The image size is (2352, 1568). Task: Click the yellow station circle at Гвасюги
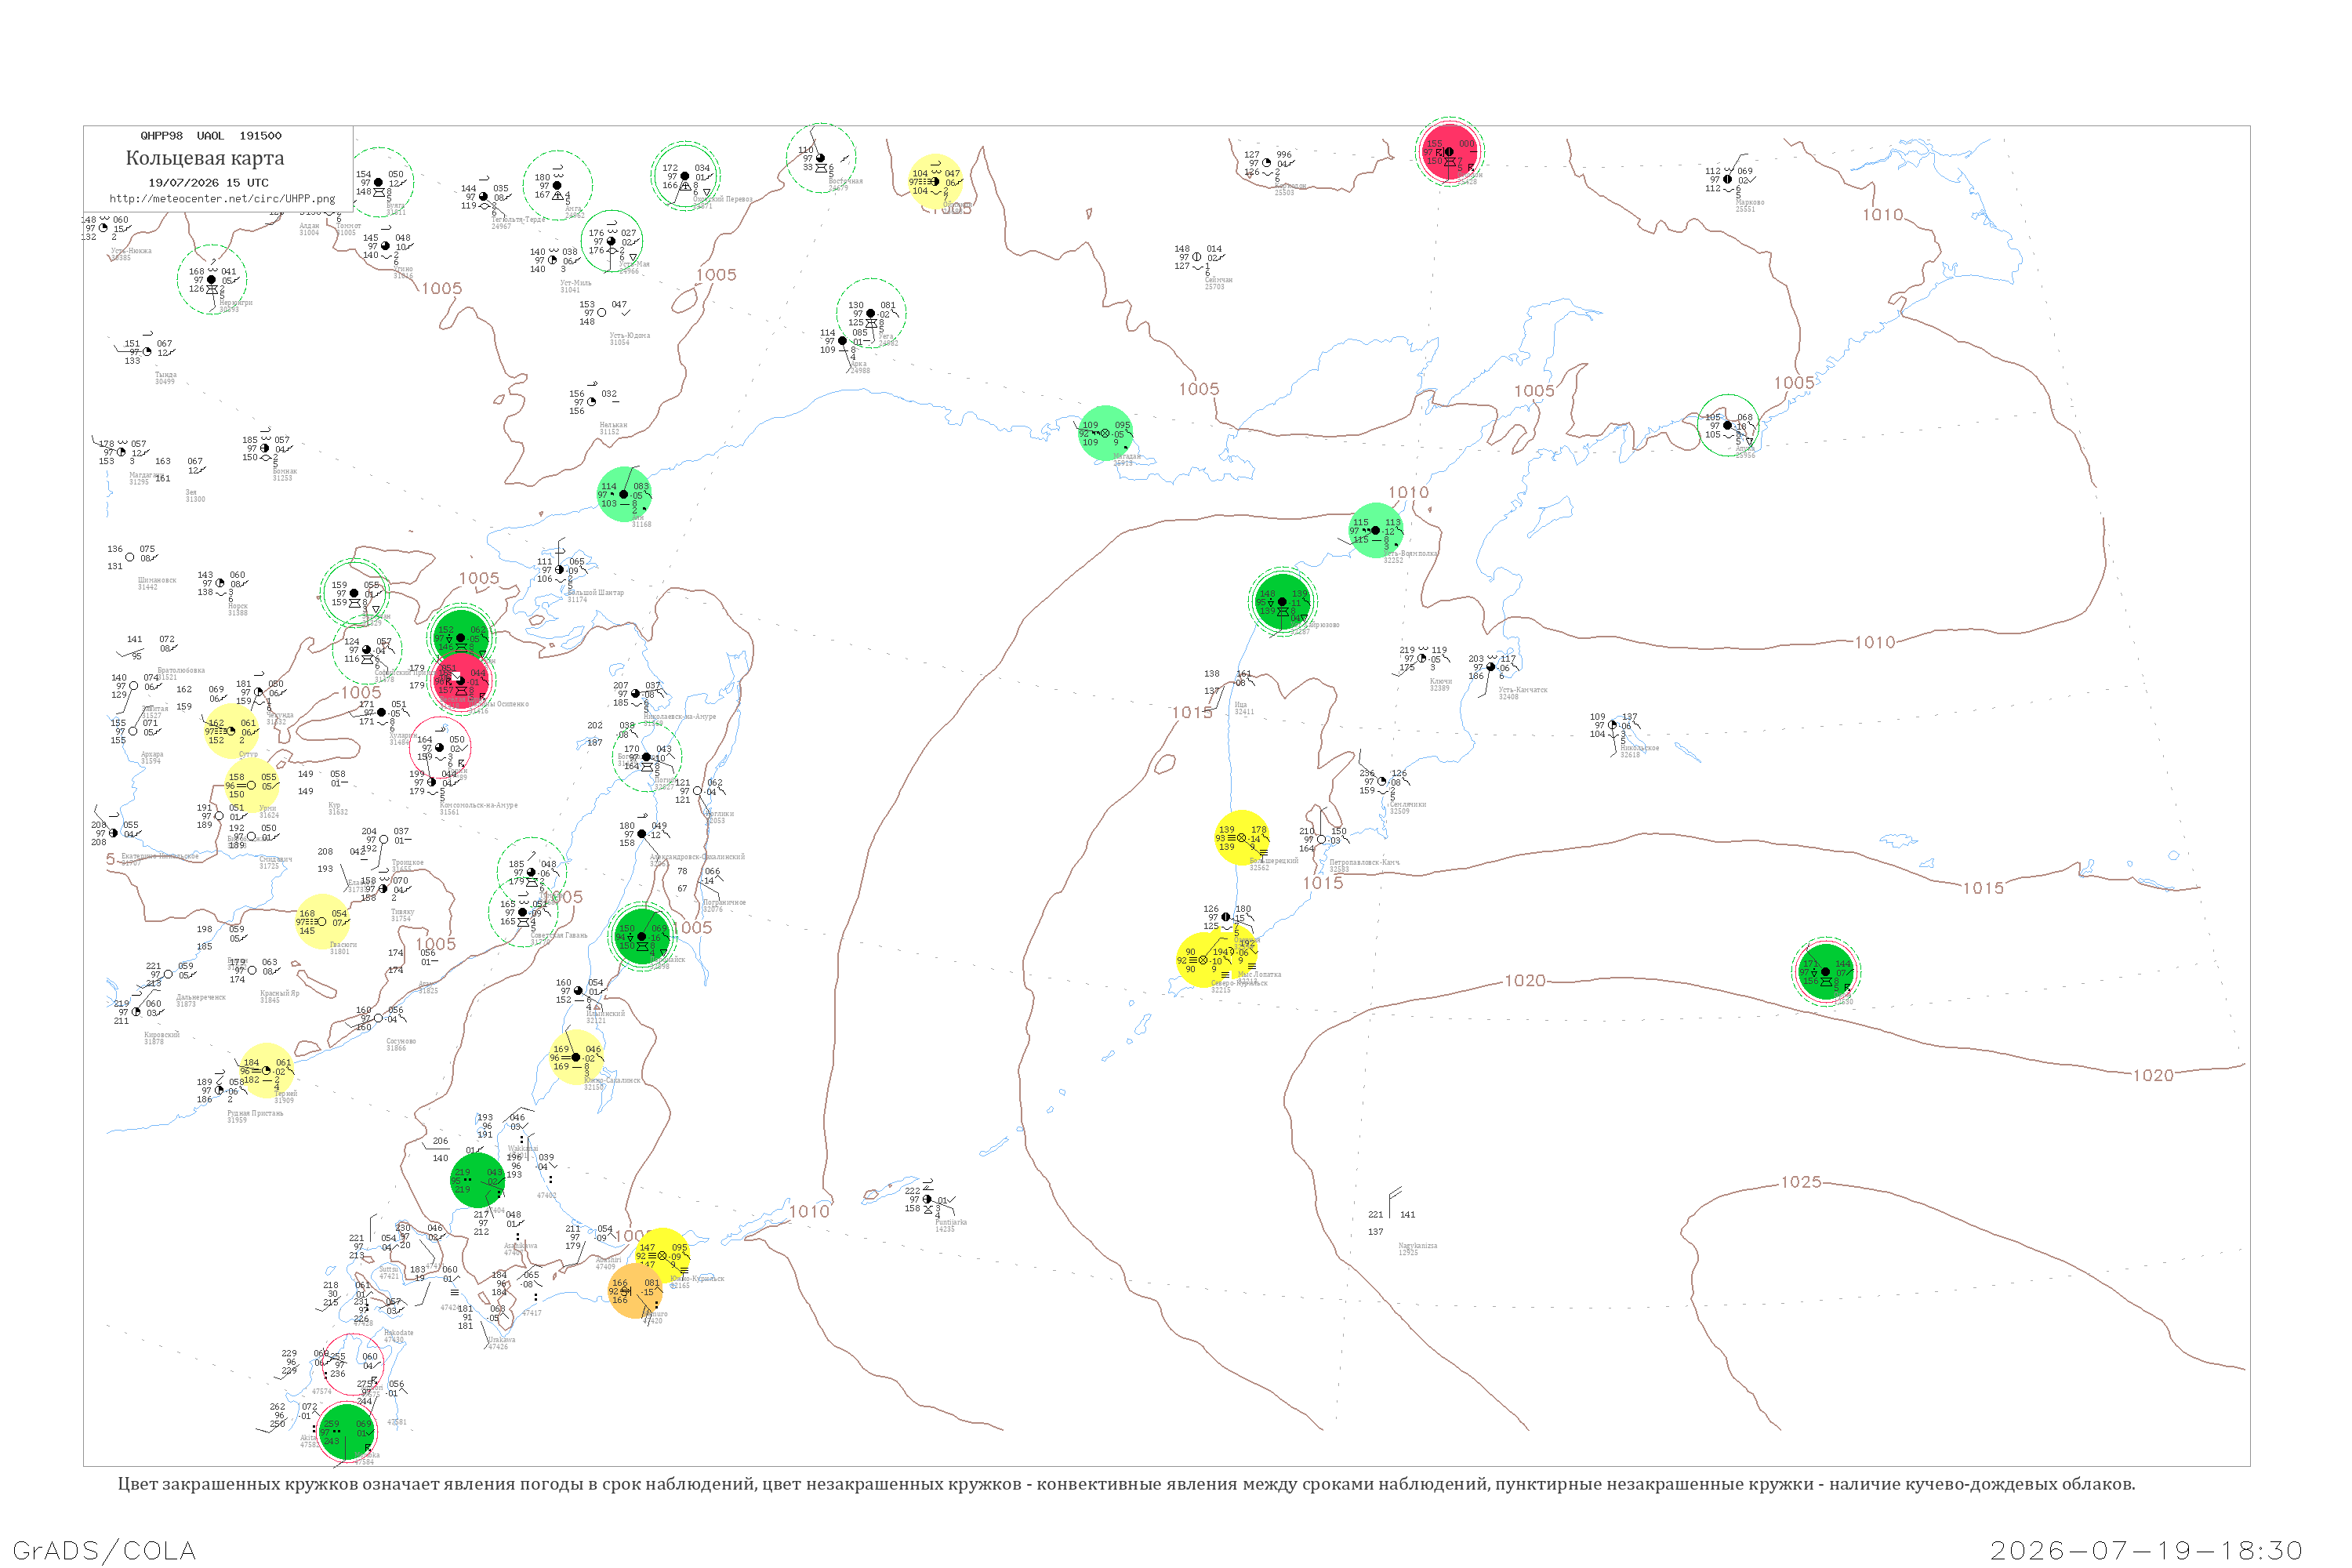[x=322, y=922]
